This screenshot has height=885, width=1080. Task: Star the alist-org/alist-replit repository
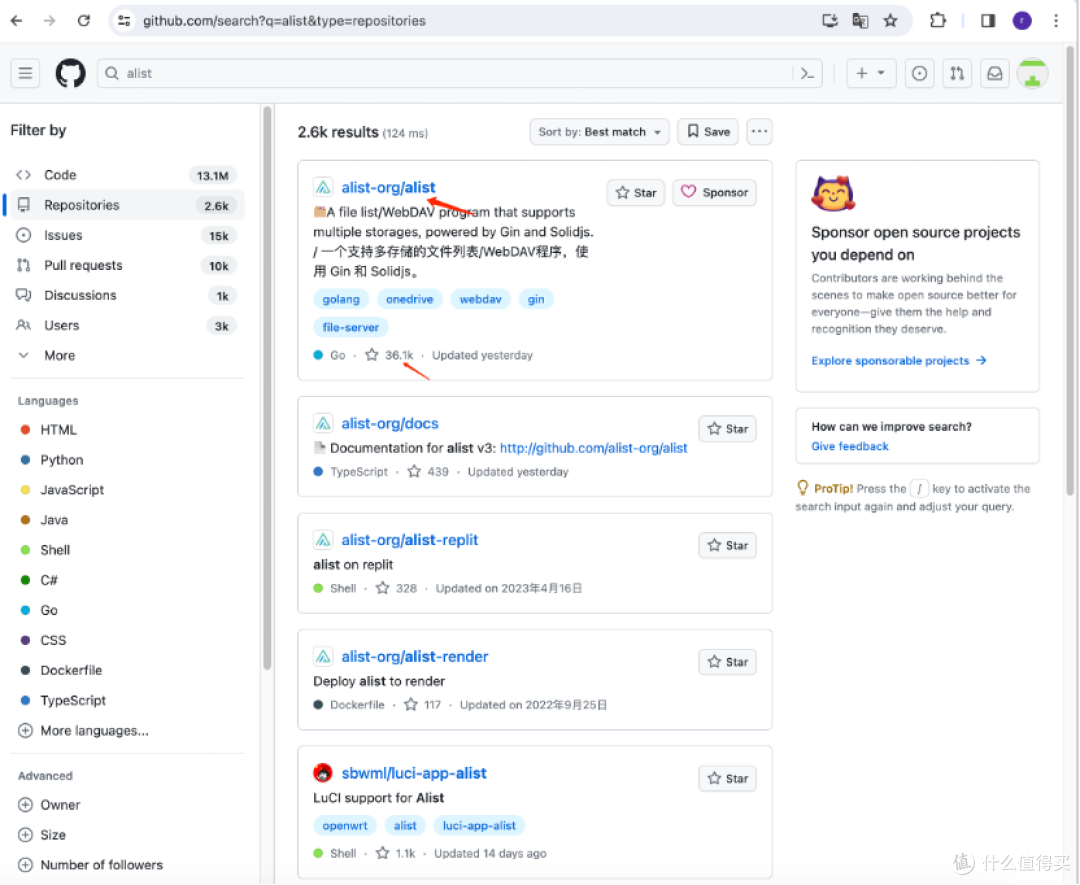tap(727, 545)
